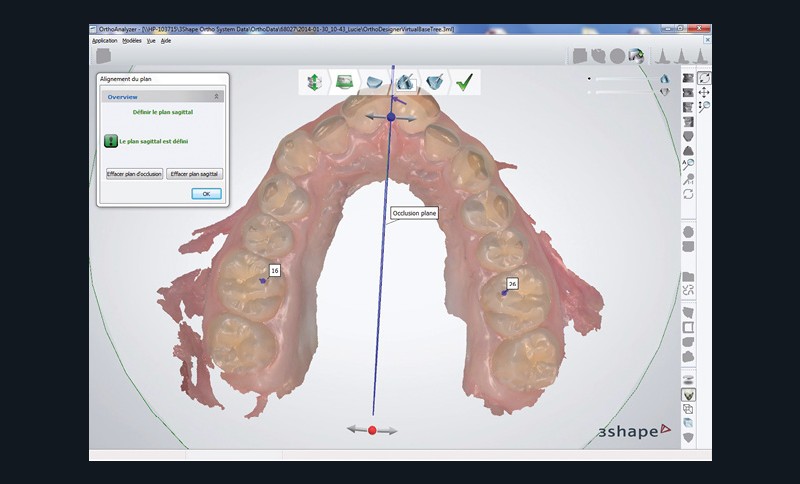The image size is (800, 484).
Task: Open the Application menu
Action: point(104,41)
